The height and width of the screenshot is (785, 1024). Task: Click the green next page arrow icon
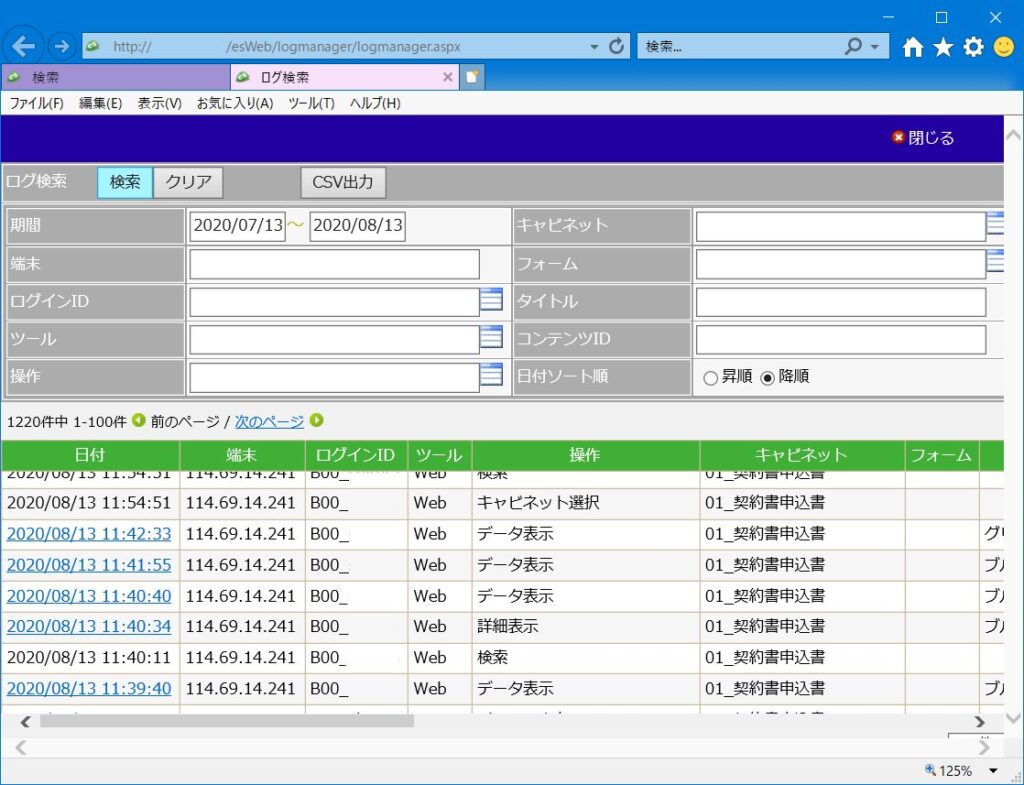317,421
